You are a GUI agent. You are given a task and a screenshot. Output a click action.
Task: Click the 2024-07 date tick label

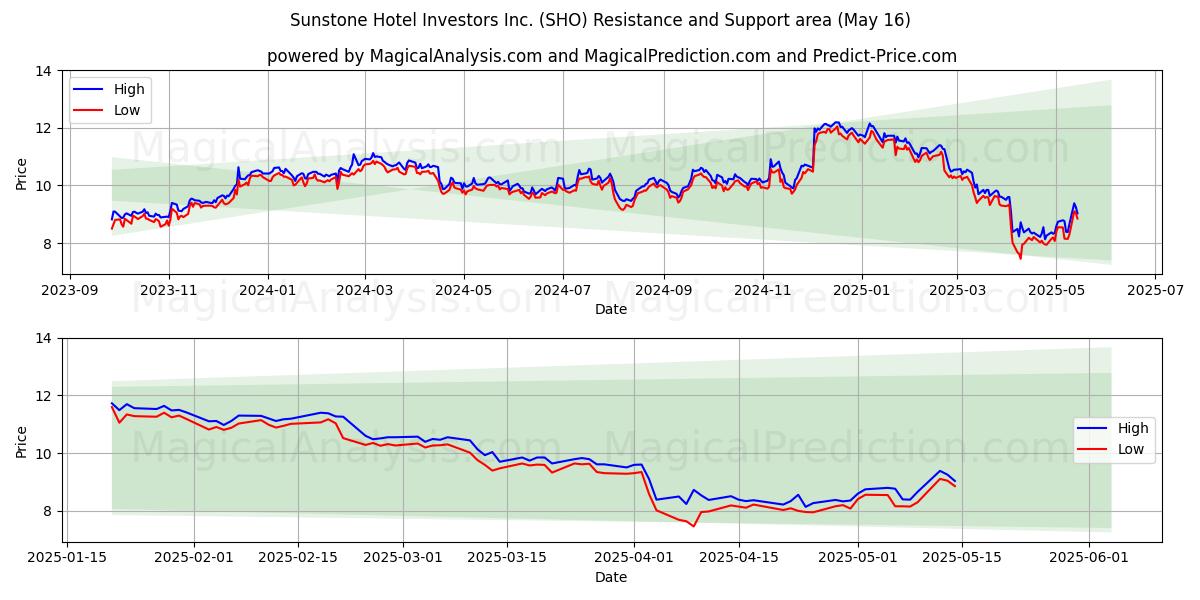(563, 291)
